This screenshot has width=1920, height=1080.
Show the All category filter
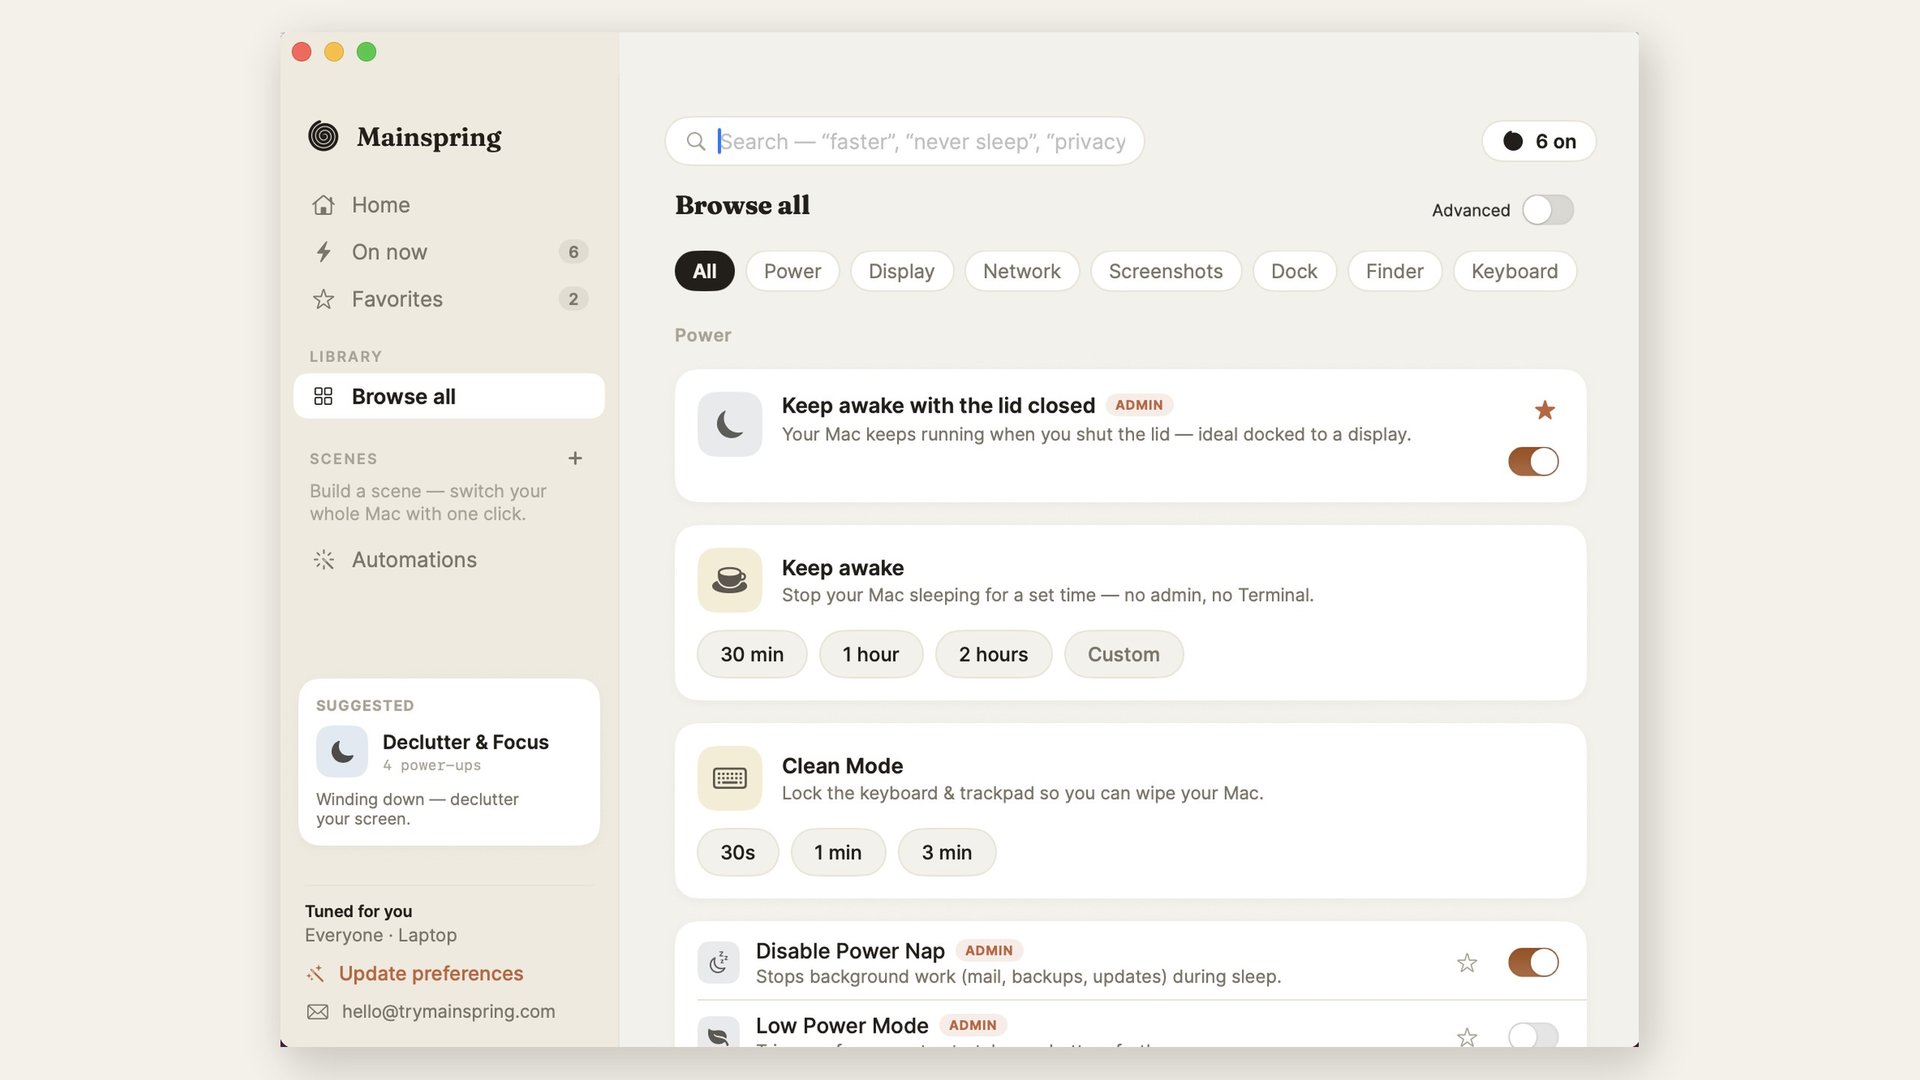(x=705, y=271)
